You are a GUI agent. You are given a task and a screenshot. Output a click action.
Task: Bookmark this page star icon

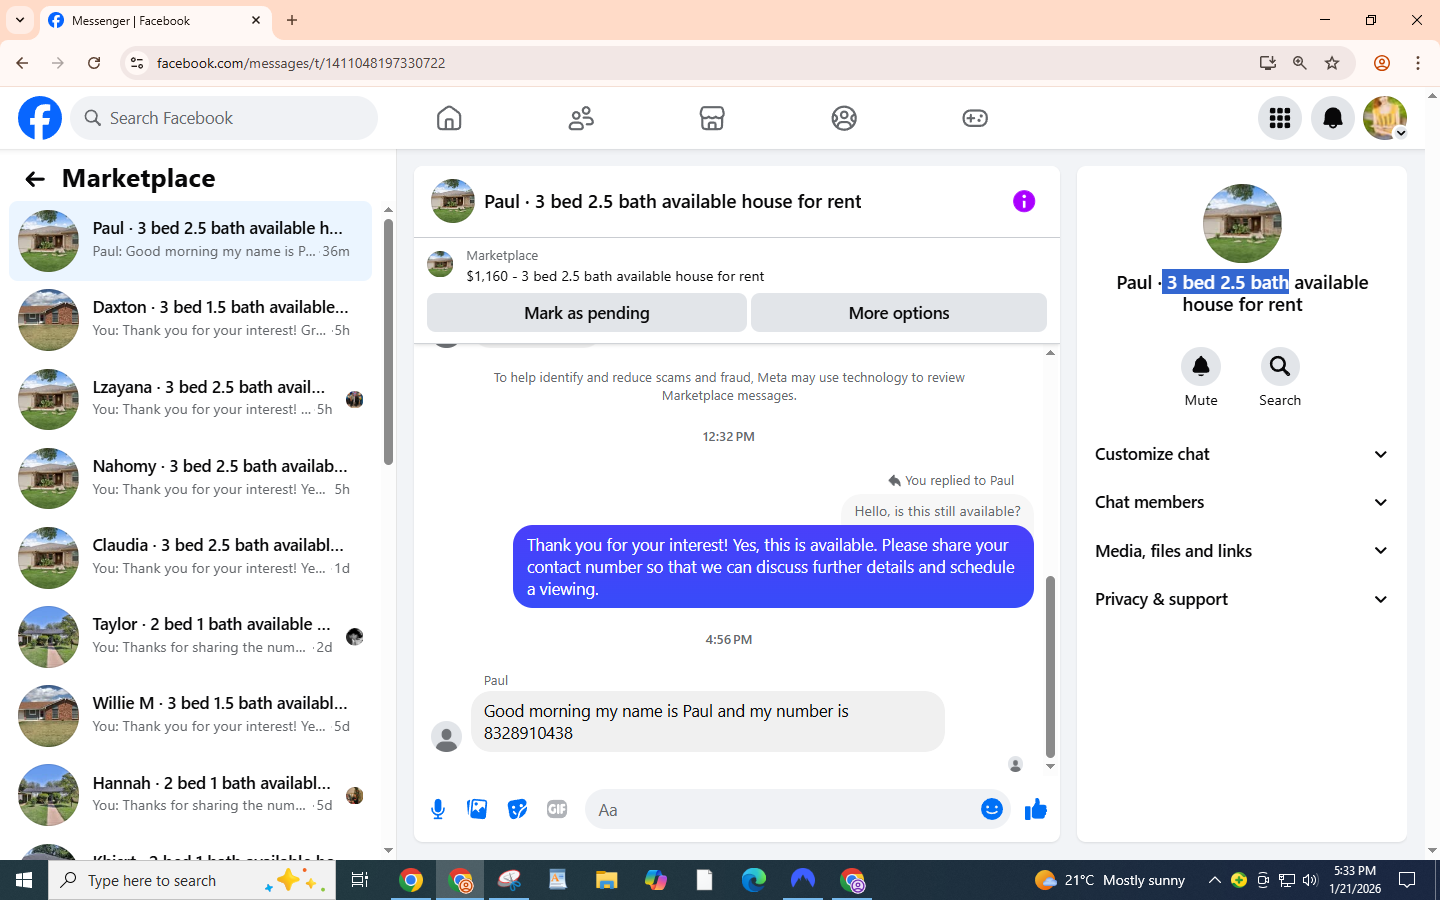point(1332,63)
